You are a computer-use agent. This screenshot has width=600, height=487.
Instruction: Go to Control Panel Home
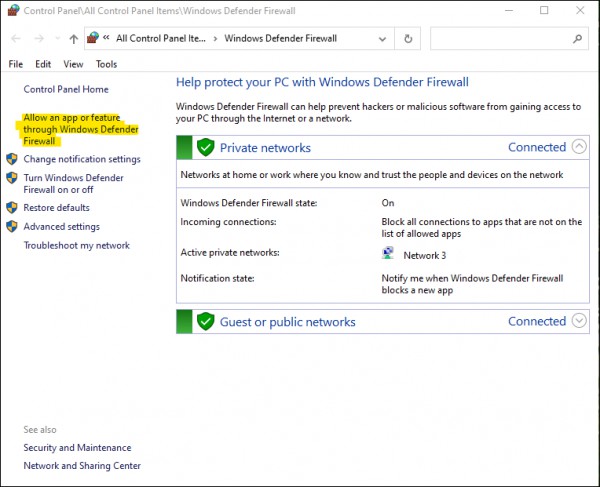[x=66, y=89]
